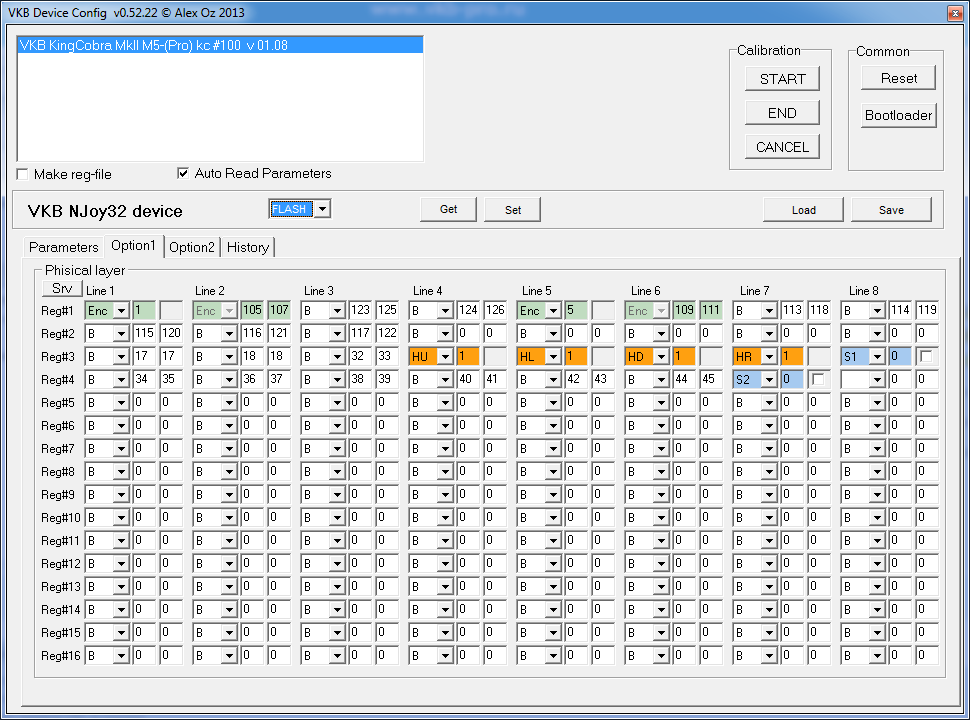970x720 pixels.
Task: Click the calibration CANCEL button
Action: [782, 147]
